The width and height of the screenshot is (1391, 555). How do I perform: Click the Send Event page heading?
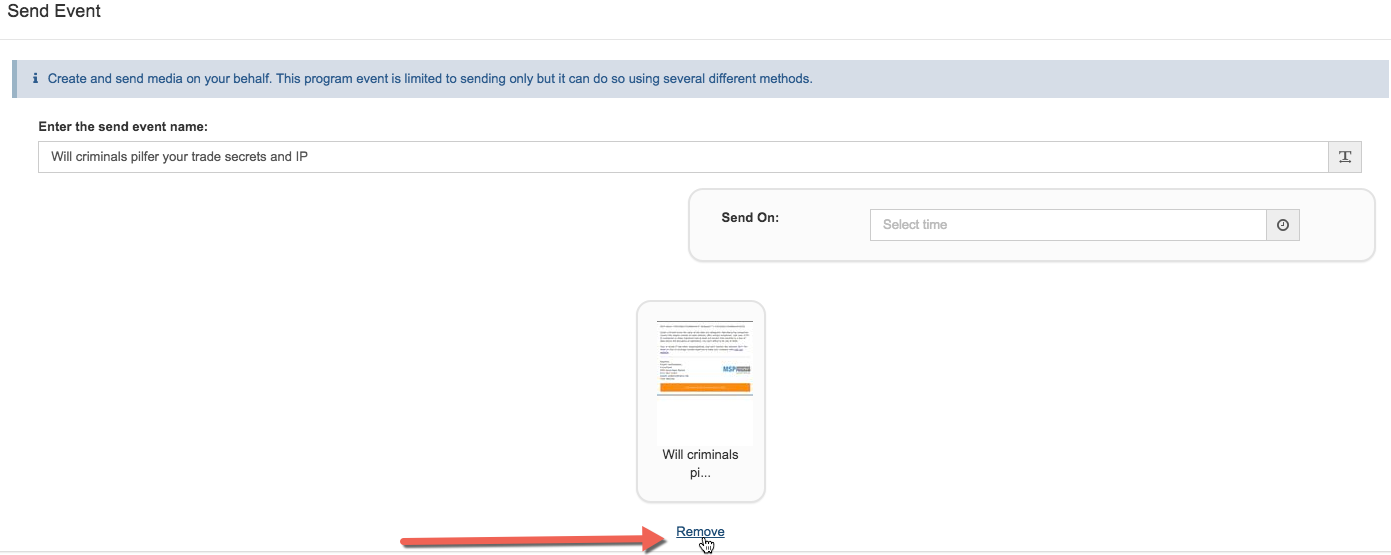(x=54, y=12)
